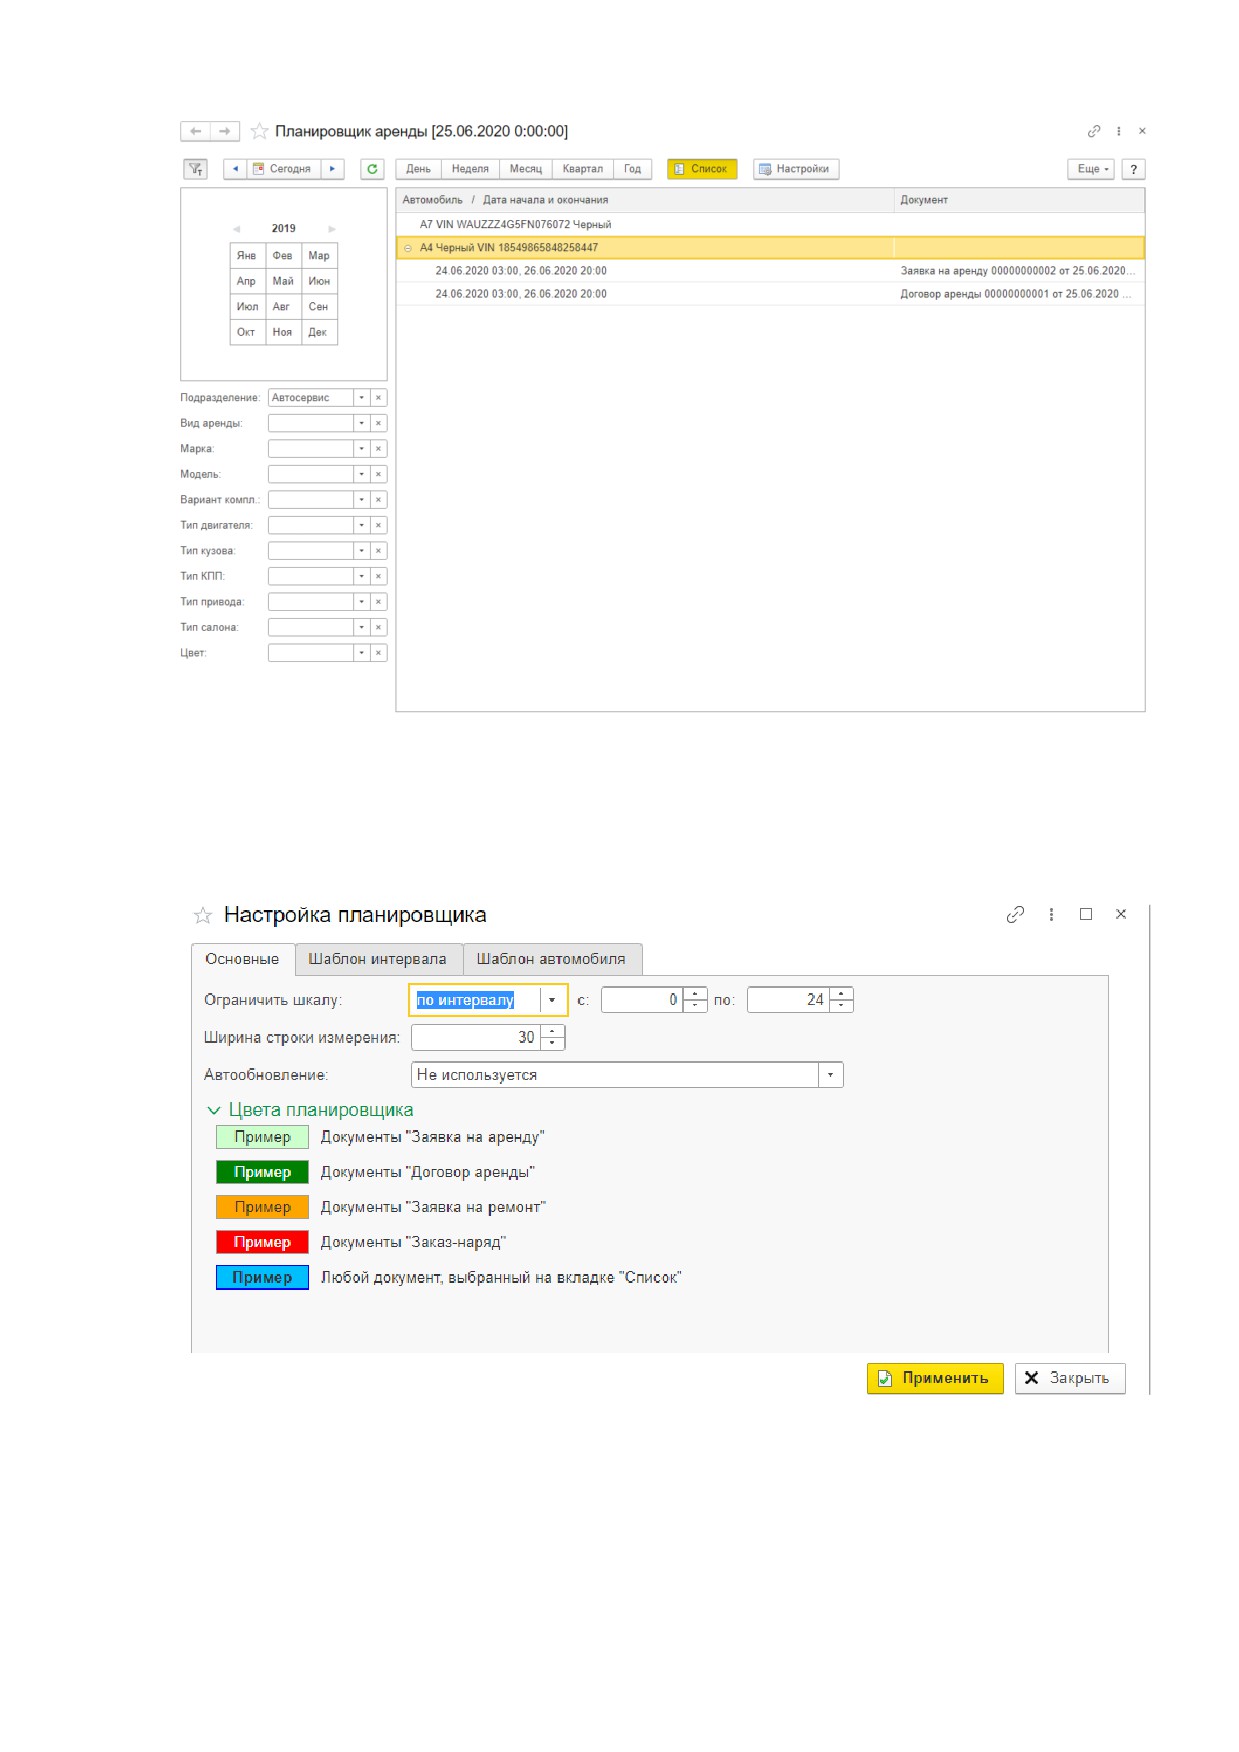Sort by the Документ column header
This screenshot has height=1752, width=1239.
coord(1019,200)
